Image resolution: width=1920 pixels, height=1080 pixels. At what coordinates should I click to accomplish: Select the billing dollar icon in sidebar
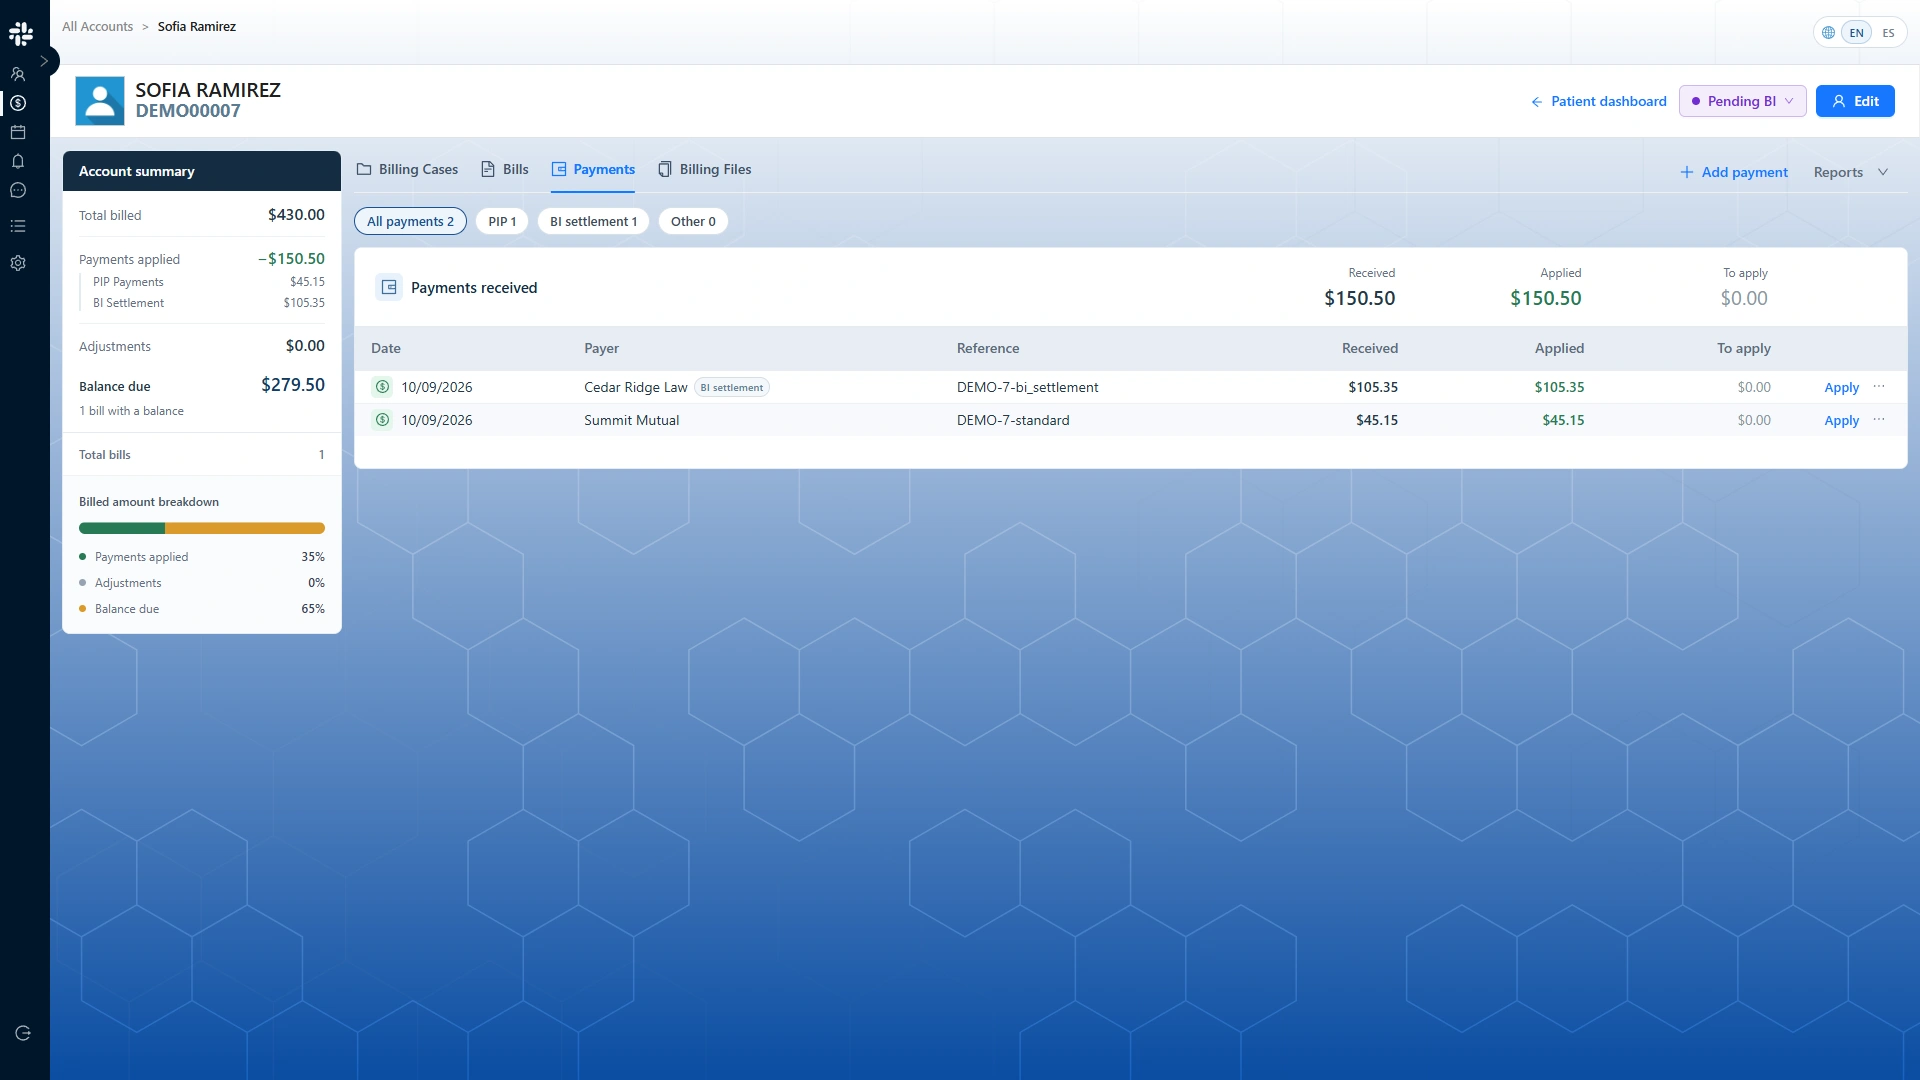(18, 103)
